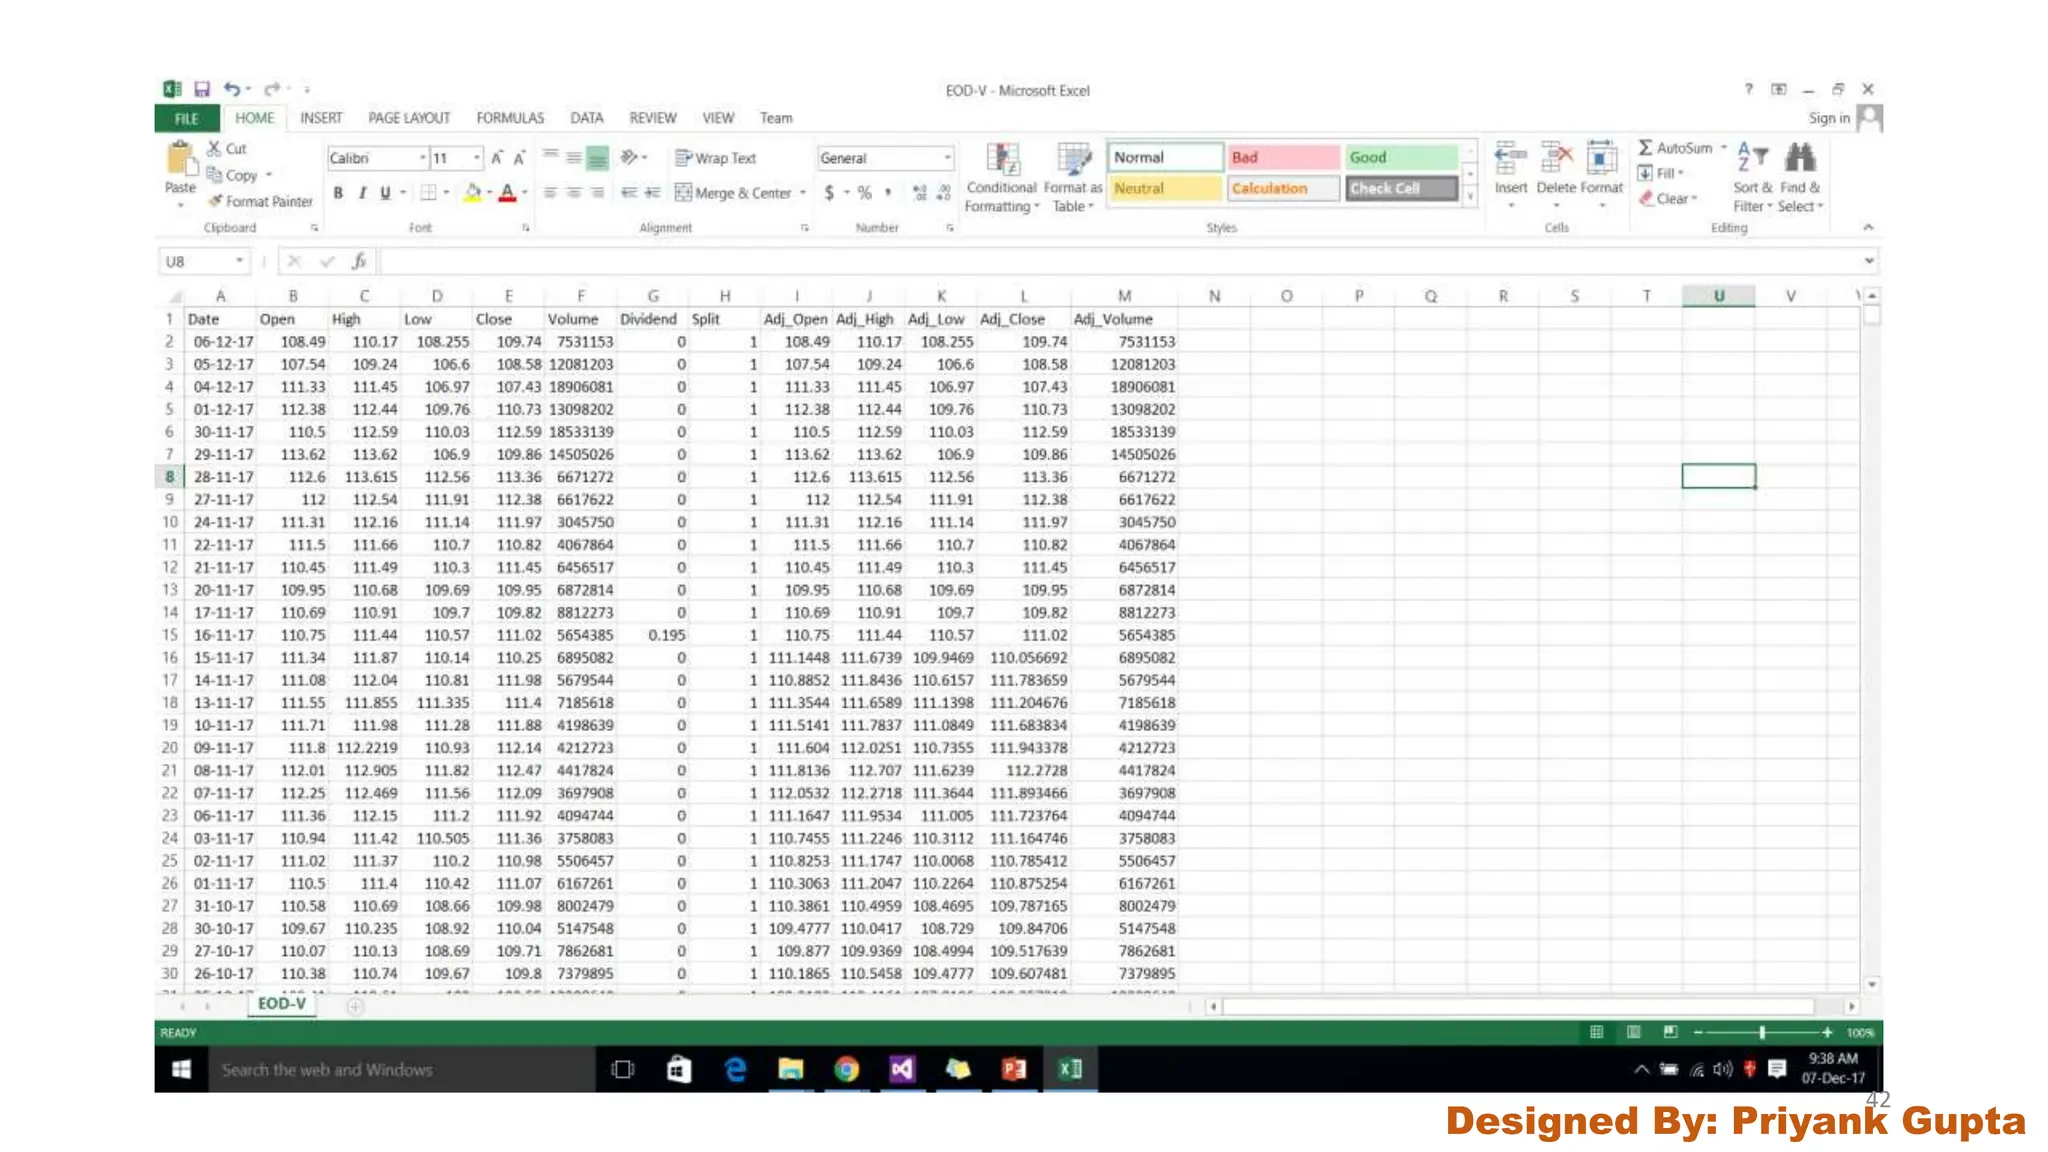Toggle Italic formatting
The image size is (2048, 1152).
362,192
